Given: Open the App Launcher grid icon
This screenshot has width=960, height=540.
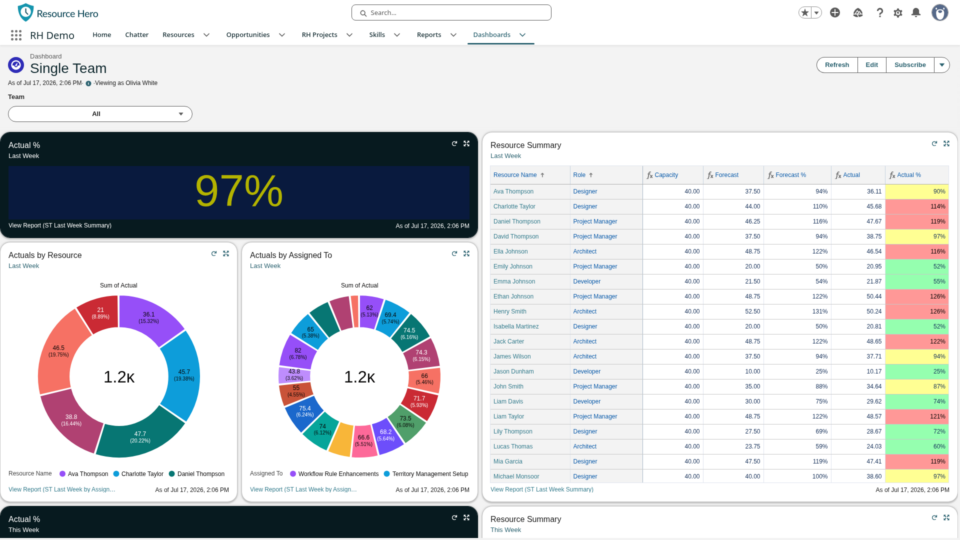Looking at the screenshot, I should tap(16, 36).
